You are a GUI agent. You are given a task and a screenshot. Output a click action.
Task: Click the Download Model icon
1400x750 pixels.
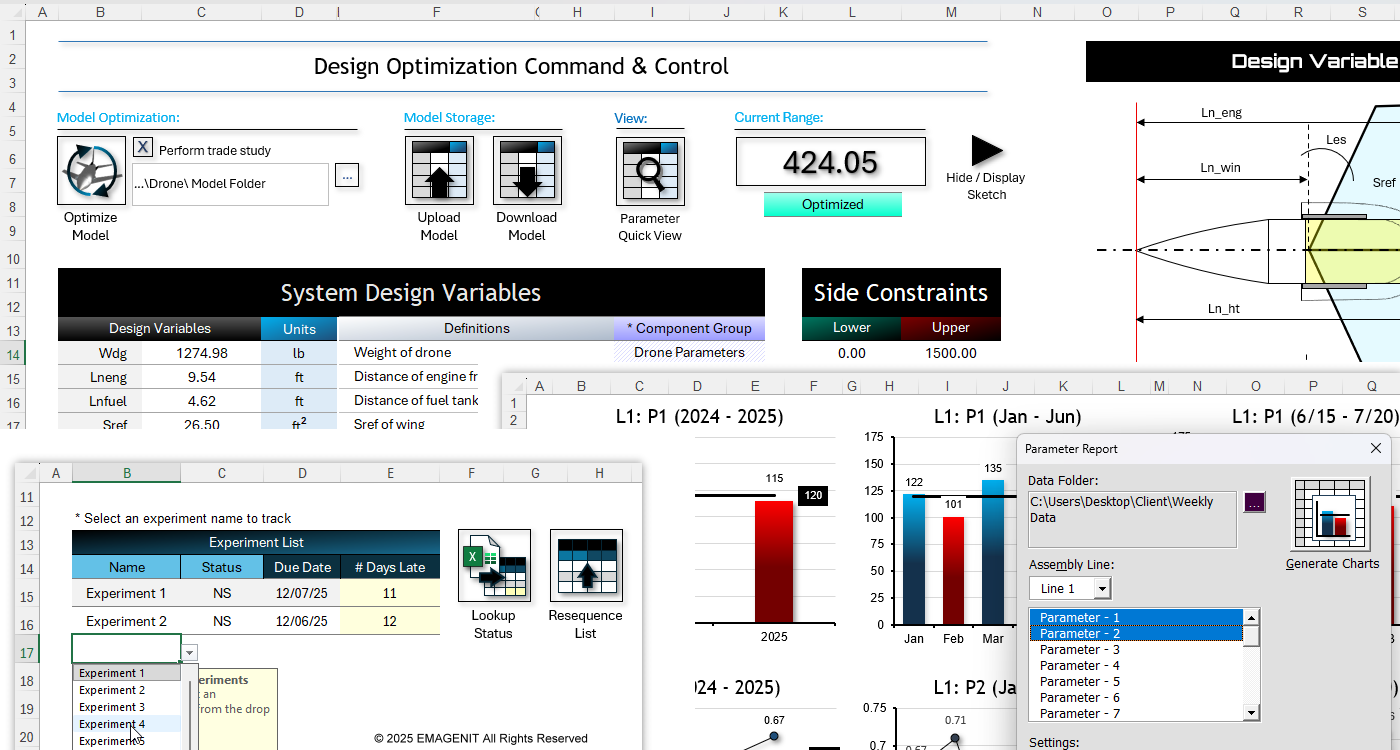pos(527,172)
